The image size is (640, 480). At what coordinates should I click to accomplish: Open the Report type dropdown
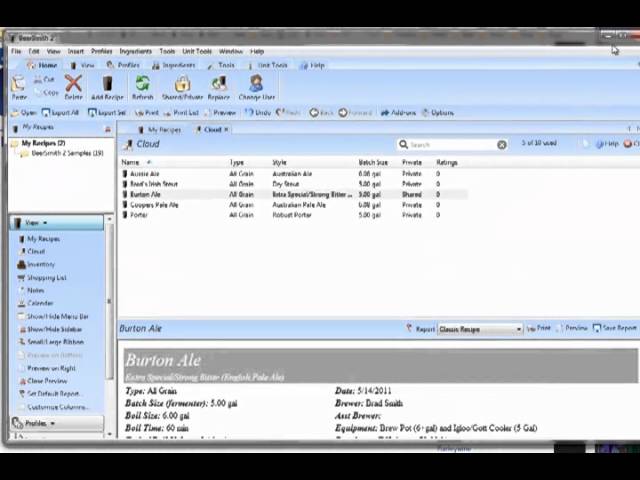[x=480, y=329]
